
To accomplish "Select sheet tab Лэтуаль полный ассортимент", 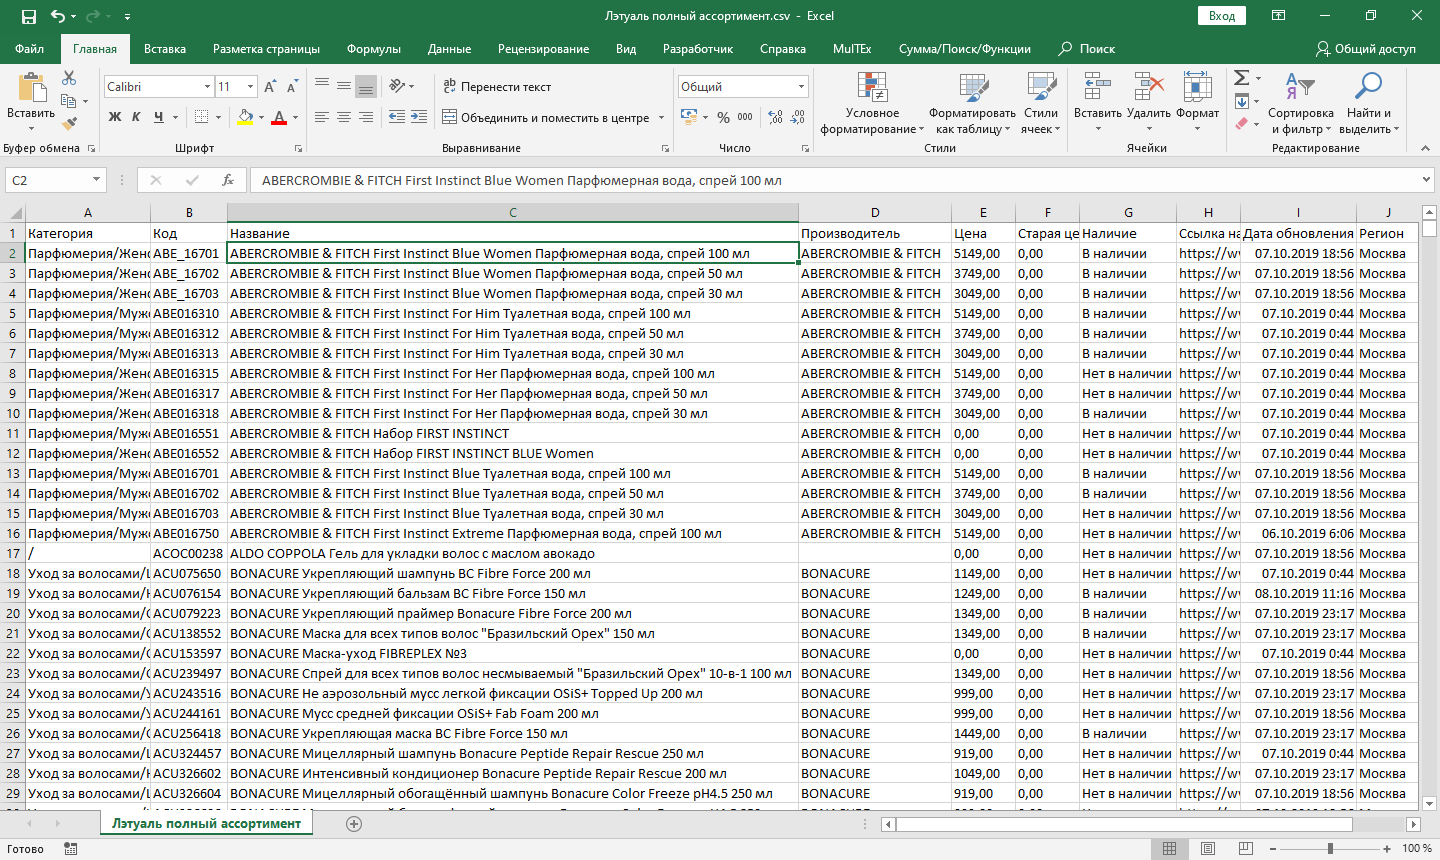I will coord(206,824).
